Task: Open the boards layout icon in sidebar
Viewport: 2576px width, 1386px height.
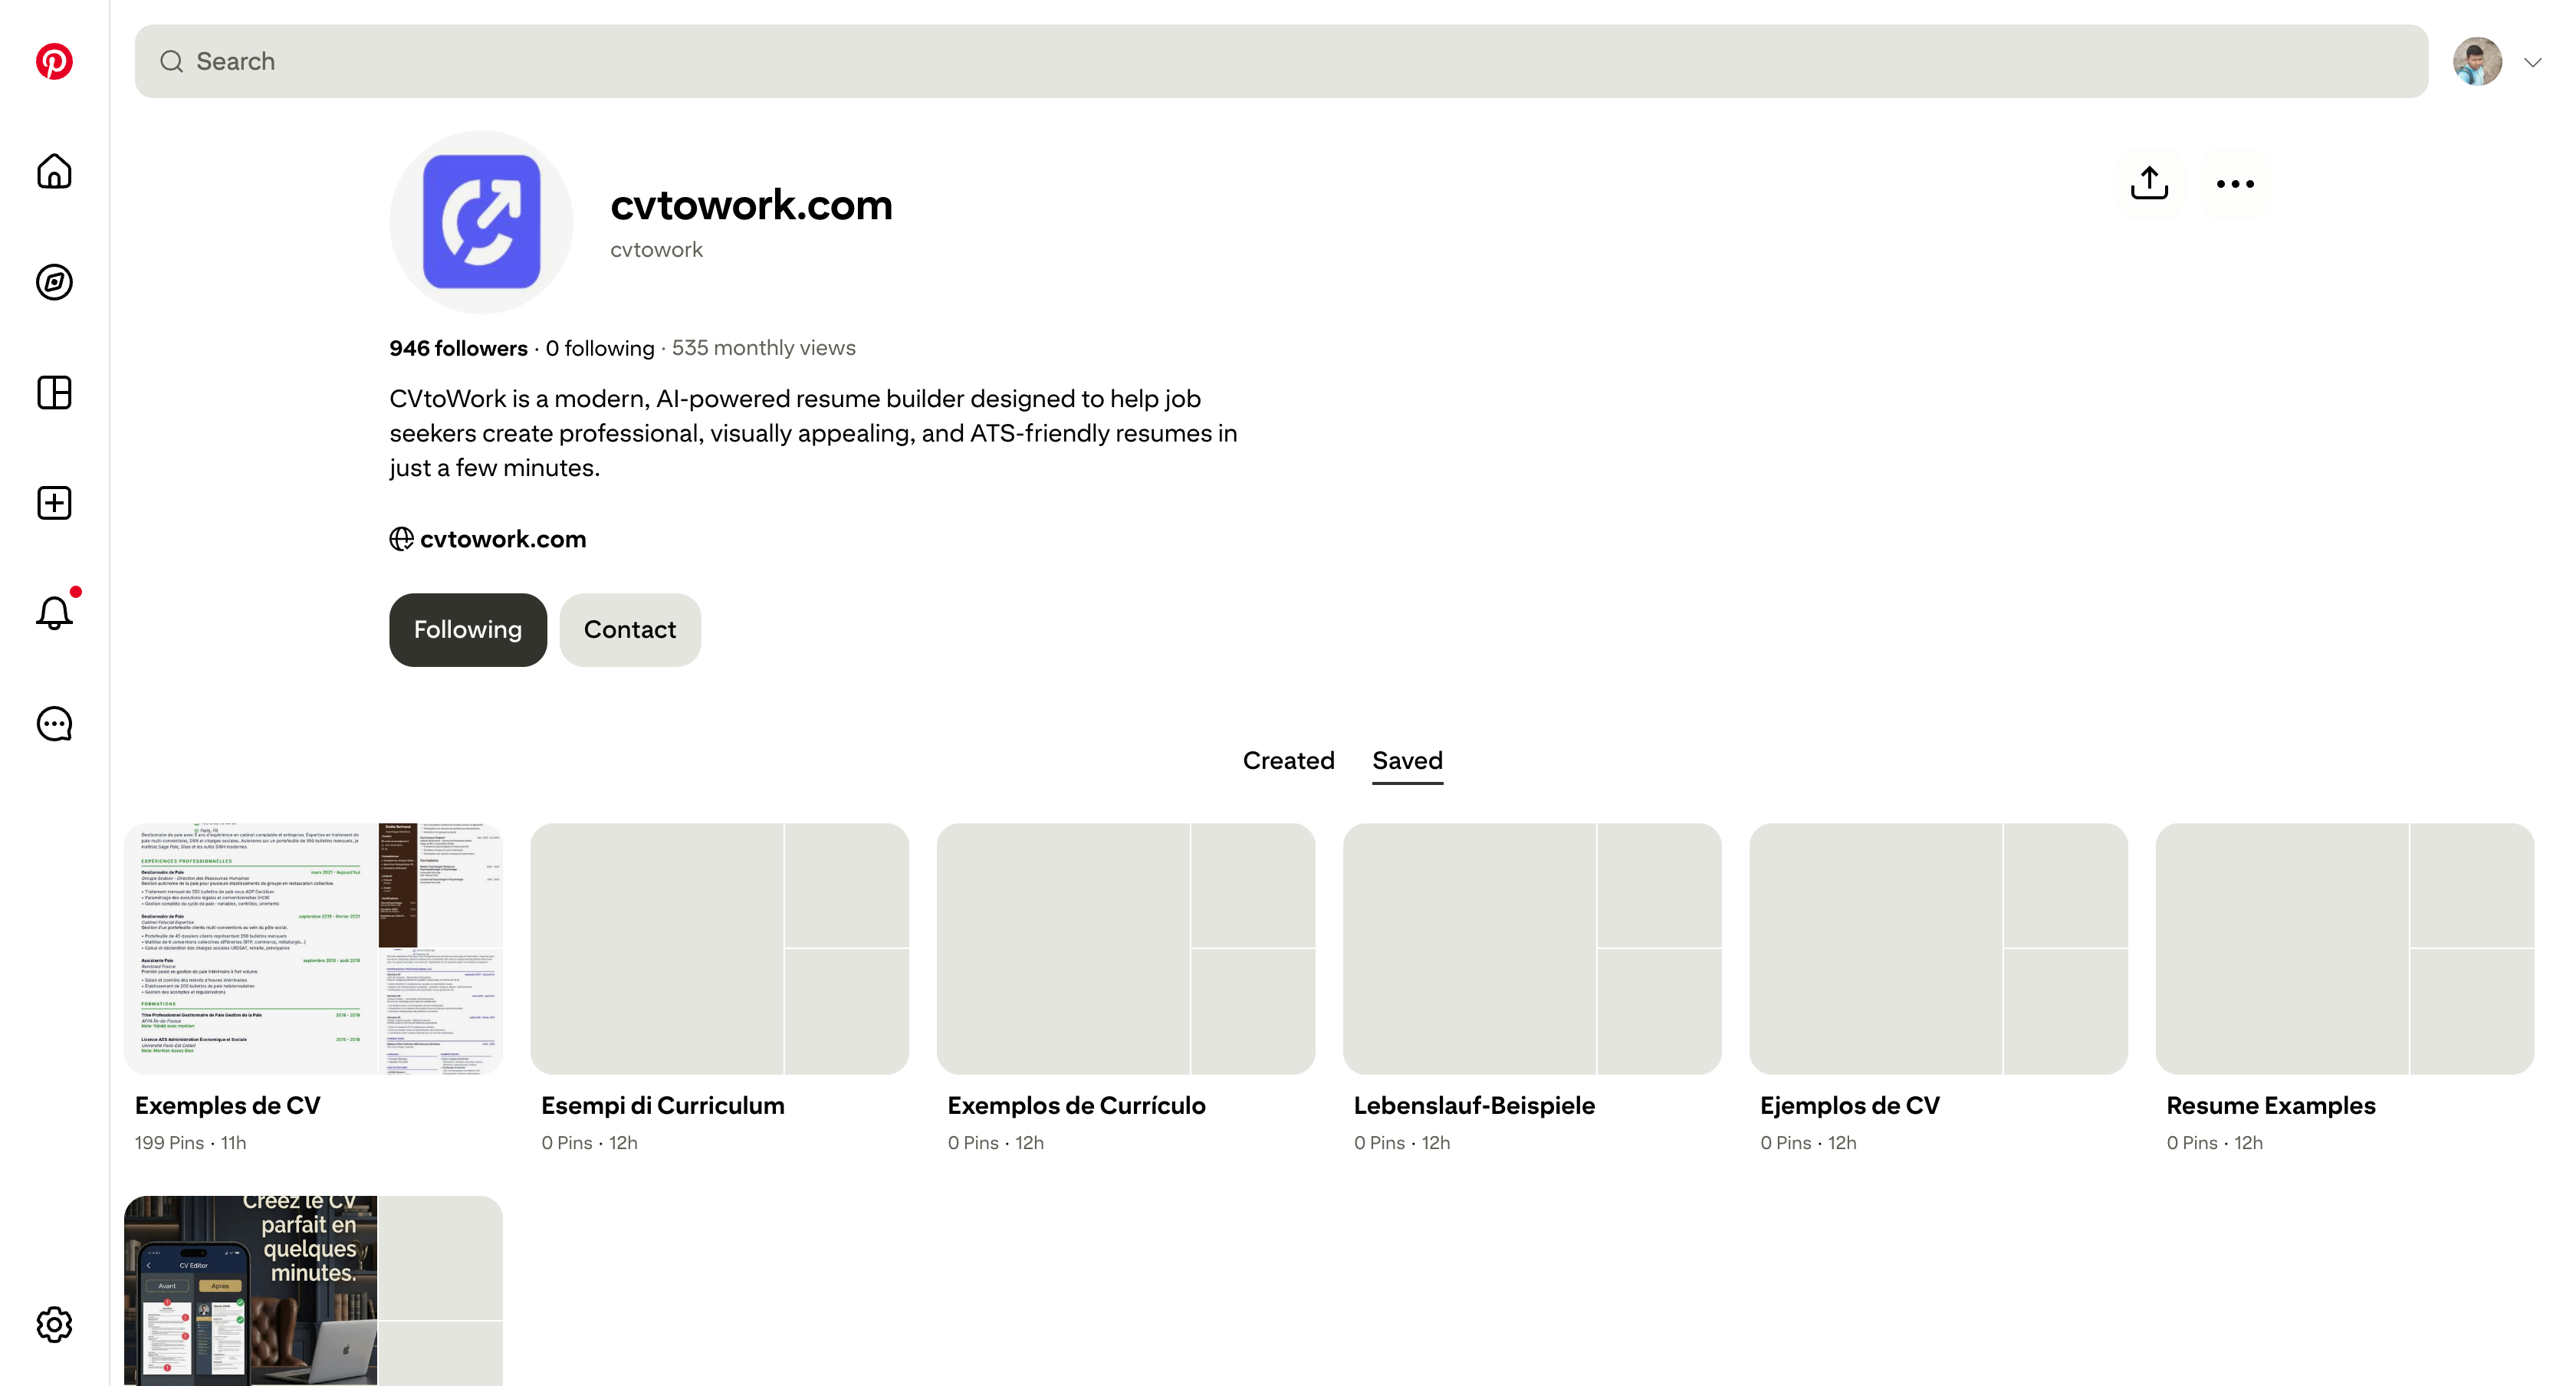Action: coord(54,393)
